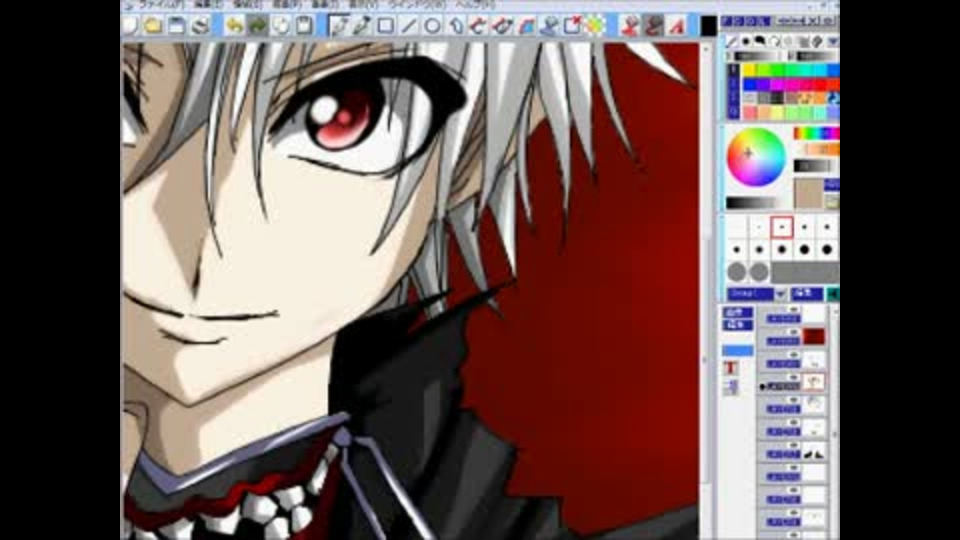Viewport: 960px width, 540px height.
Task: Redo with the green arrow icon
Action: 257,26
